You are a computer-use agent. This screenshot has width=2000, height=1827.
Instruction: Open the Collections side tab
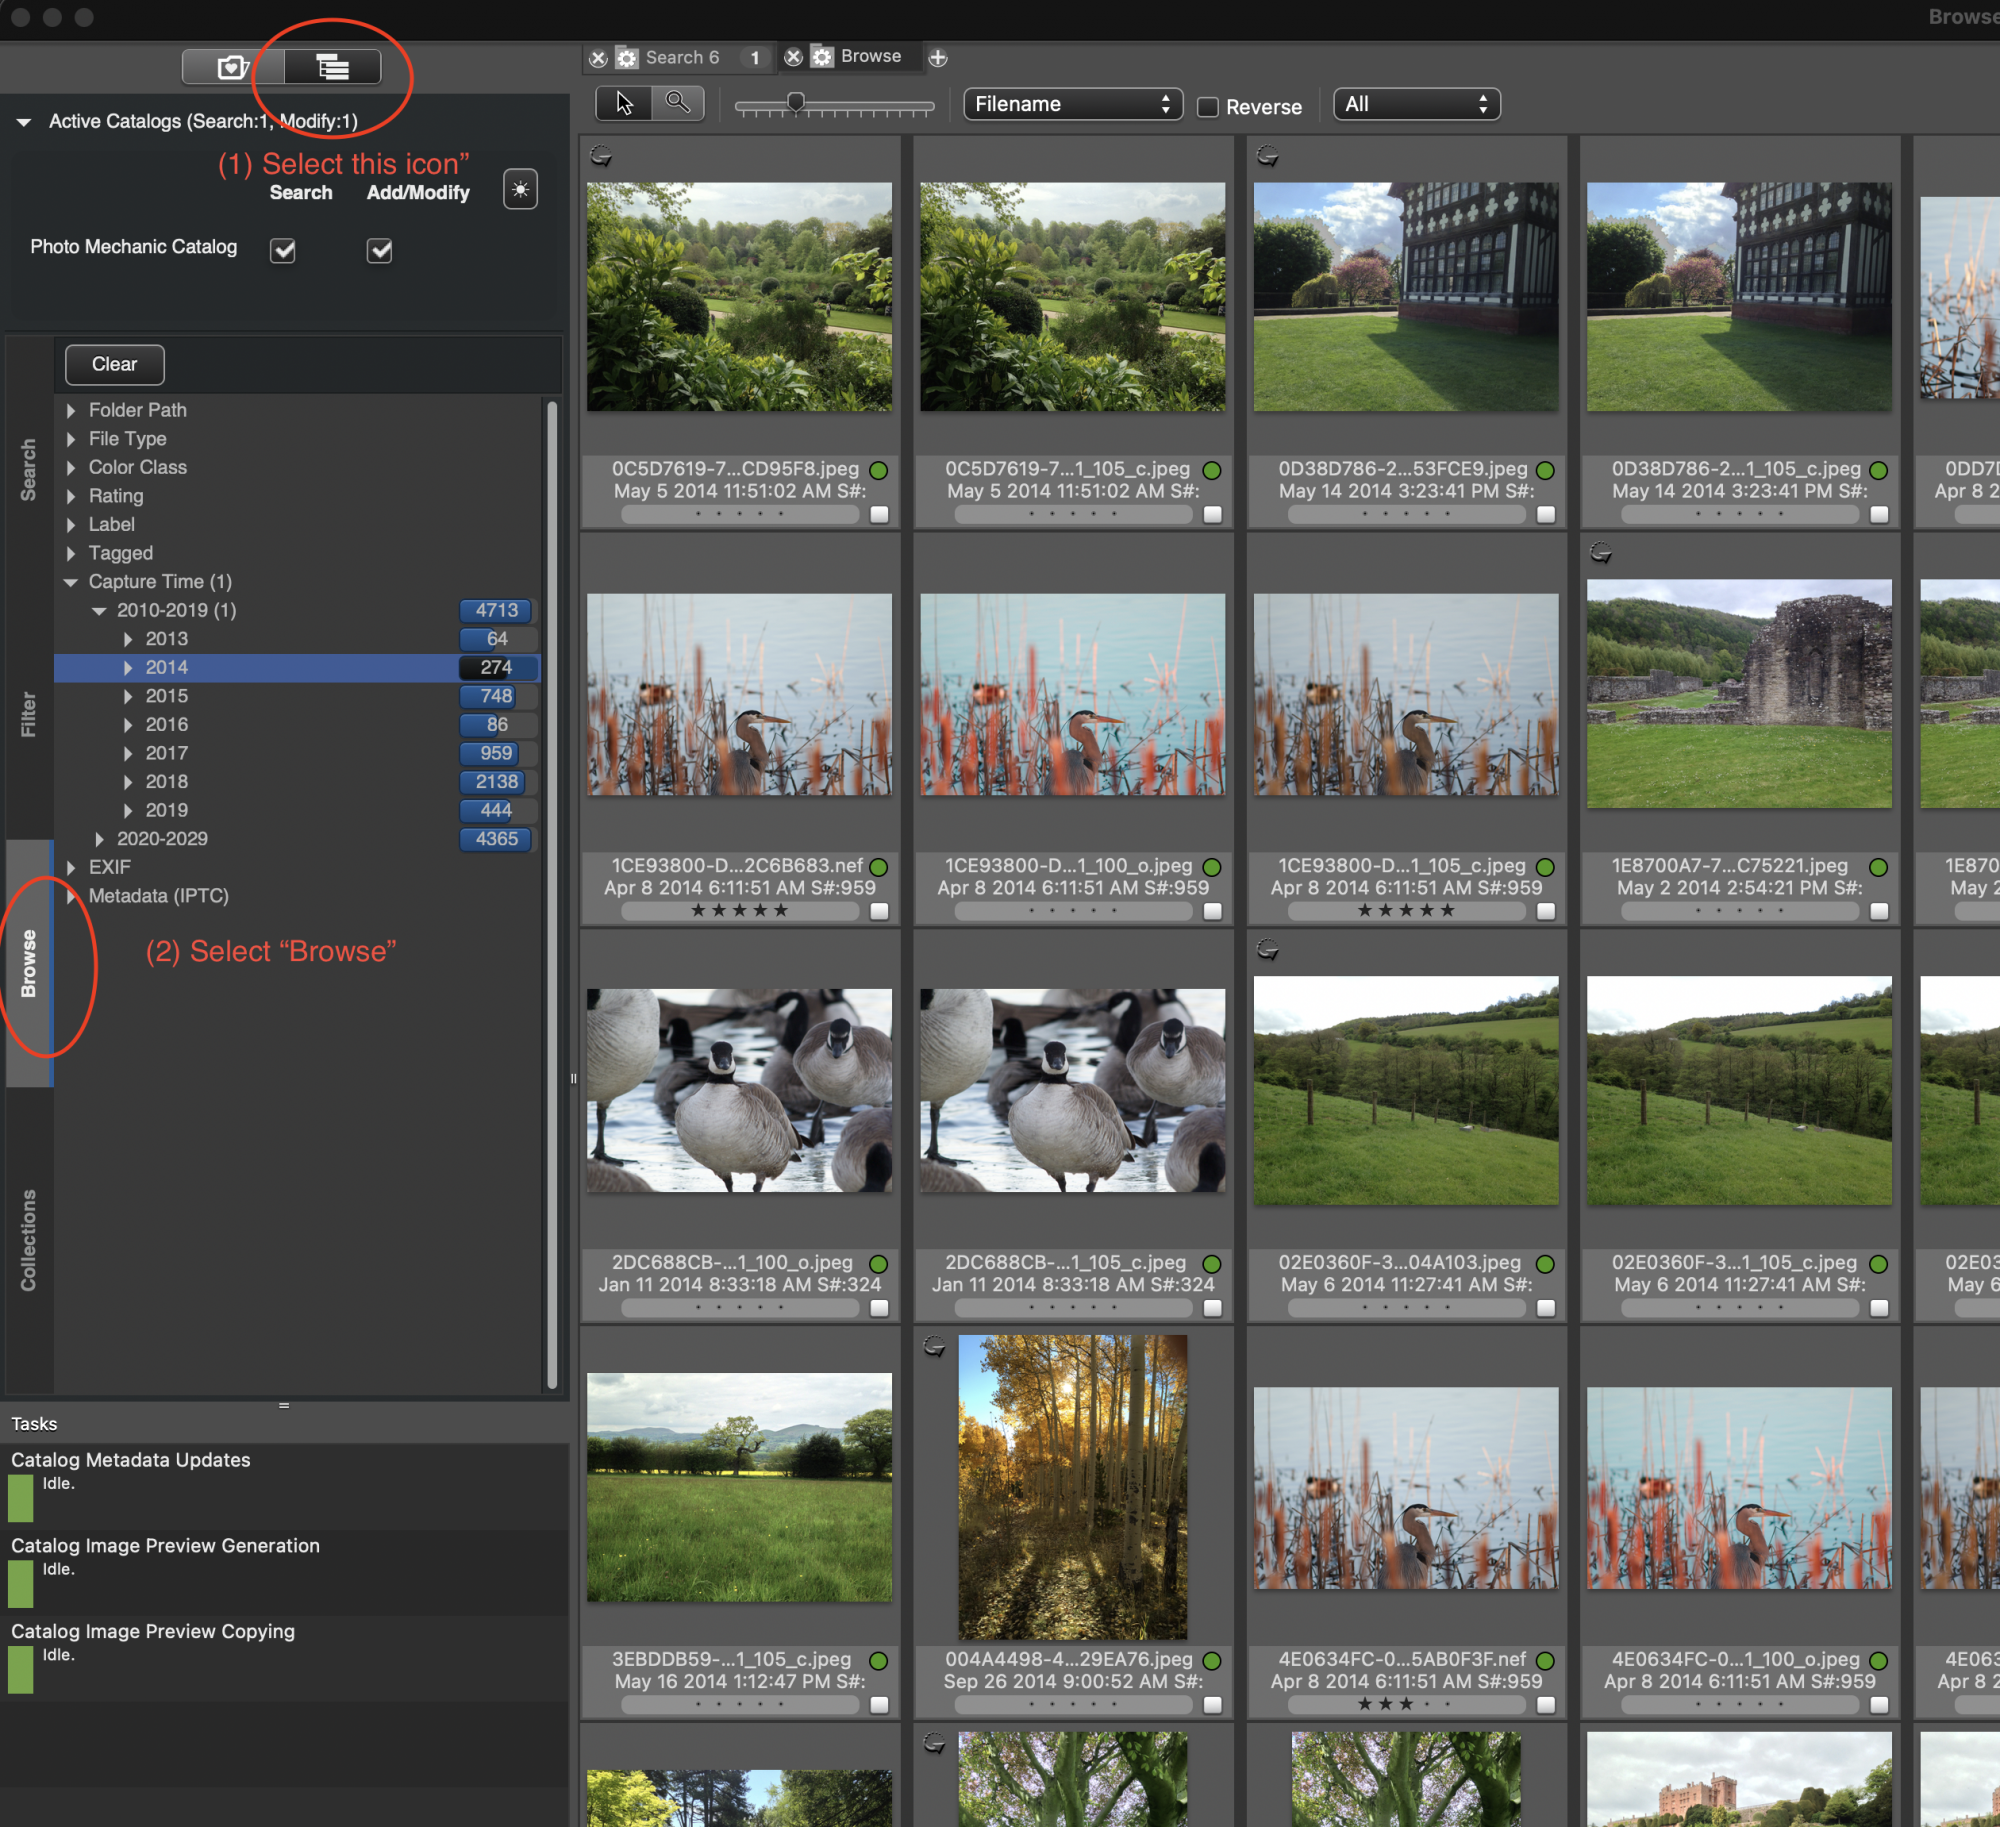click(x=29, y=1239)
